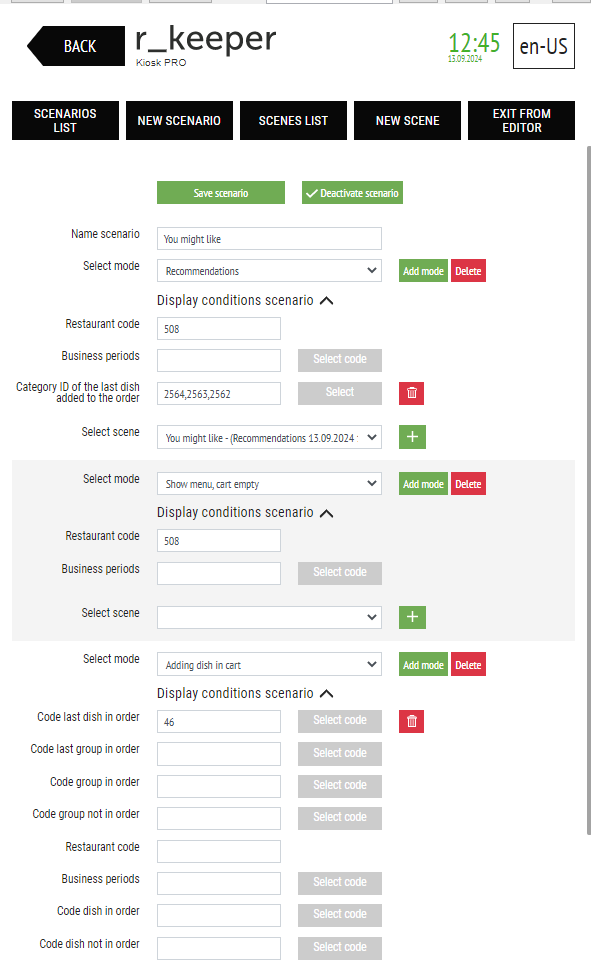Switch to Scenes List
The width and height of the screenshot is (591, 969).
[x=293, y=121]
